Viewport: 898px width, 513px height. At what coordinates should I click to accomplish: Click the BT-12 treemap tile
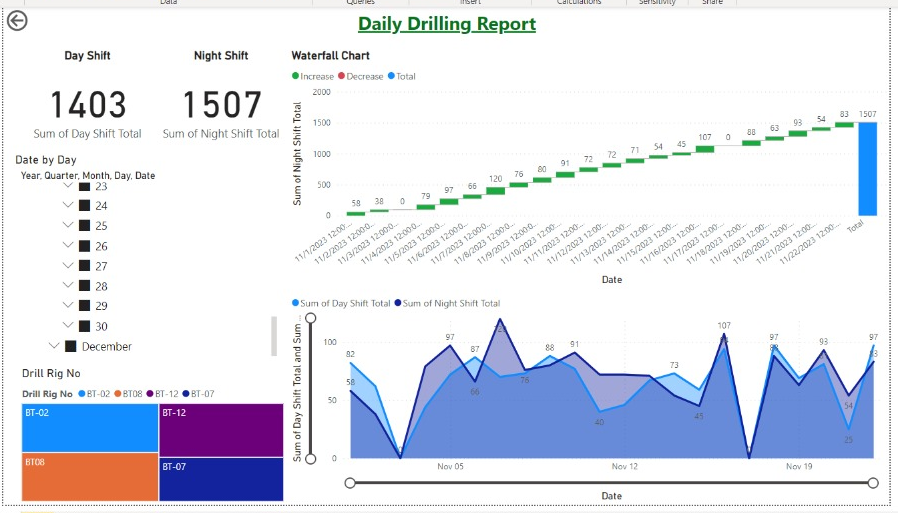pos(220,428)
